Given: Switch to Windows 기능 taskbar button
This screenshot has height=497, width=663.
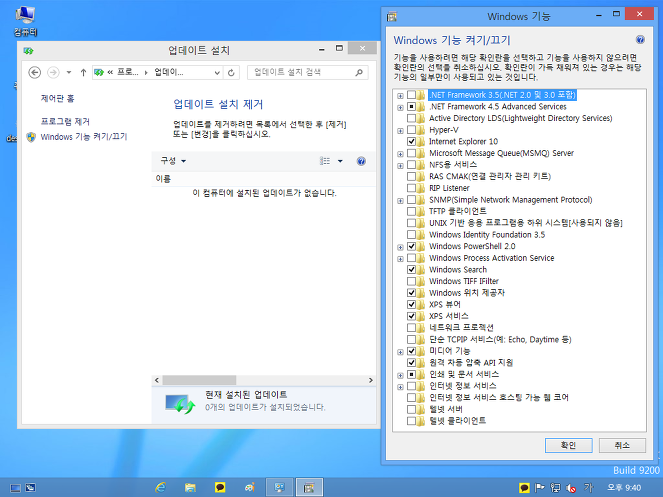Looking at the screenshot, I should click(x=310, y=487).
